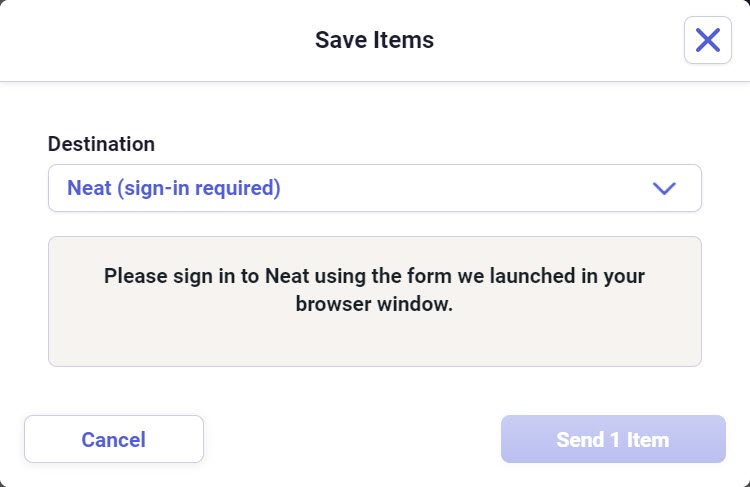Select the "Neat (sign-in required)" destination text
The height and width of the screenshot is (487, 750).
(173, 188)
